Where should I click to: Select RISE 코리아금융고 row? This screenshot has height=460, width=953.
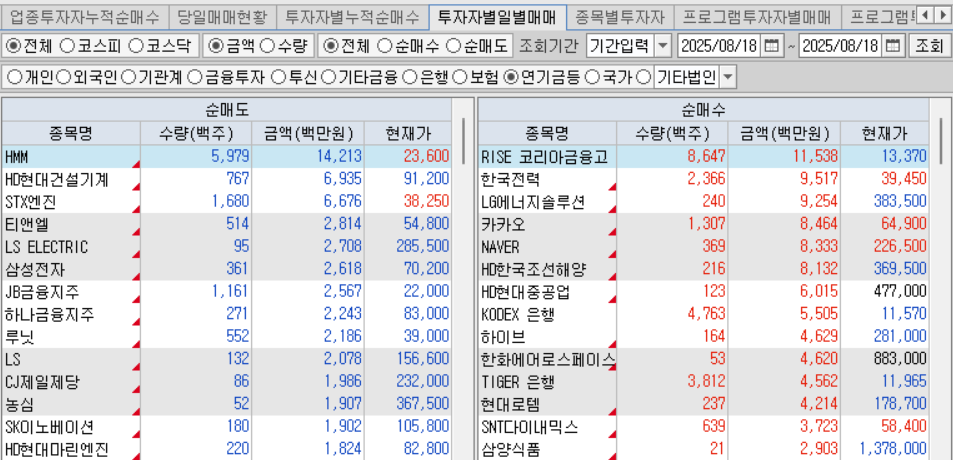coord(704,157)
